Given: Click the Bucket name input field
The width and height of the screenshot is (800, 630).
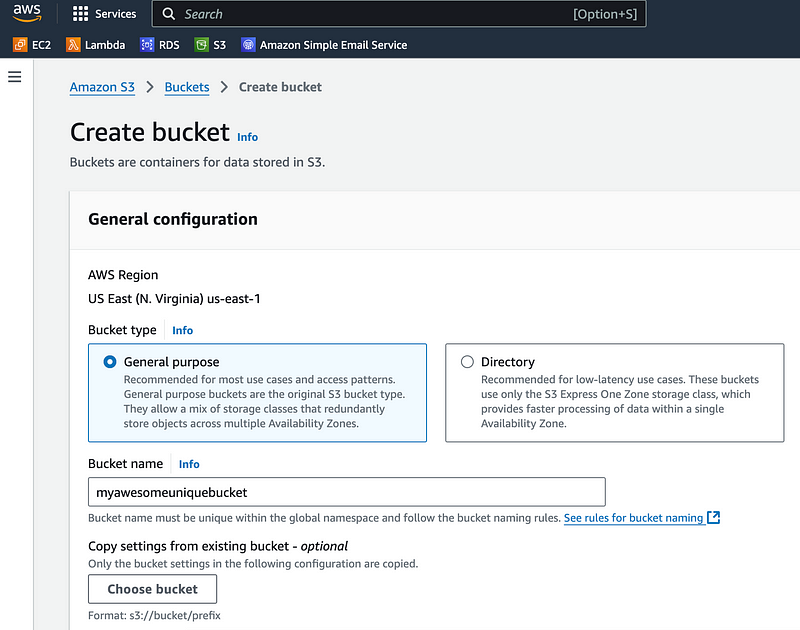Looking at the screenshot, I should click(347, 492).
